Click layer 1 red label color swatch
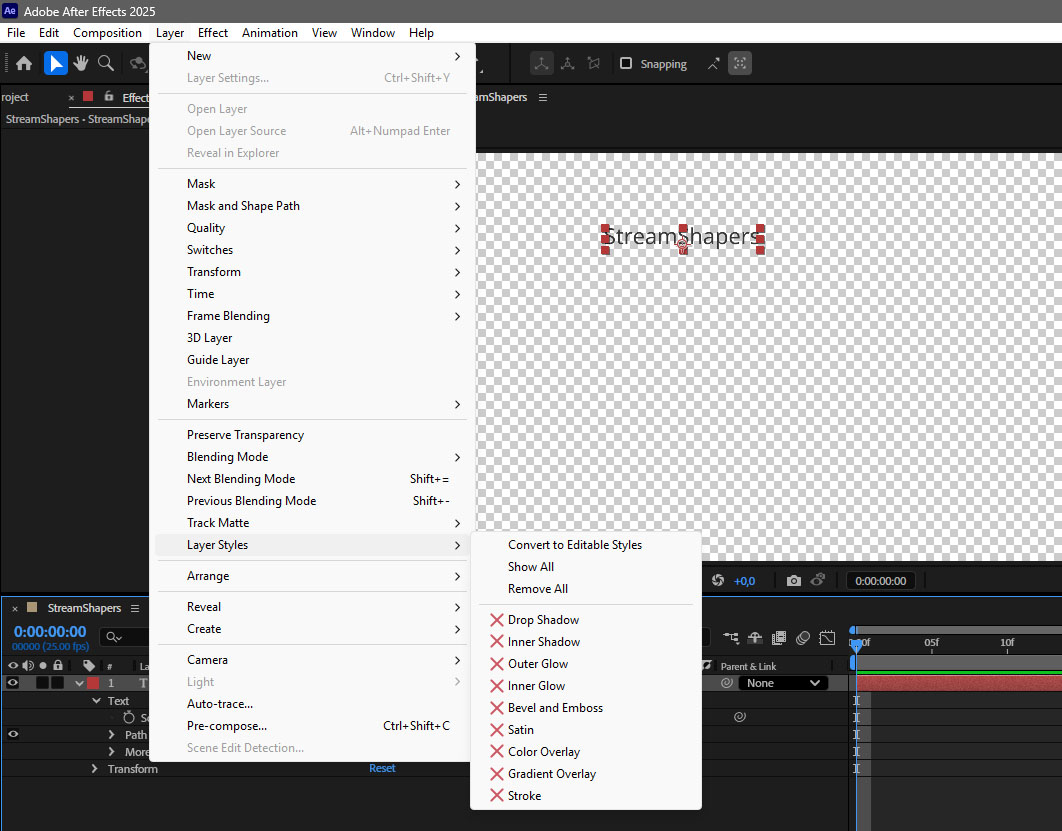1062x831 pixels. point(93,683)
